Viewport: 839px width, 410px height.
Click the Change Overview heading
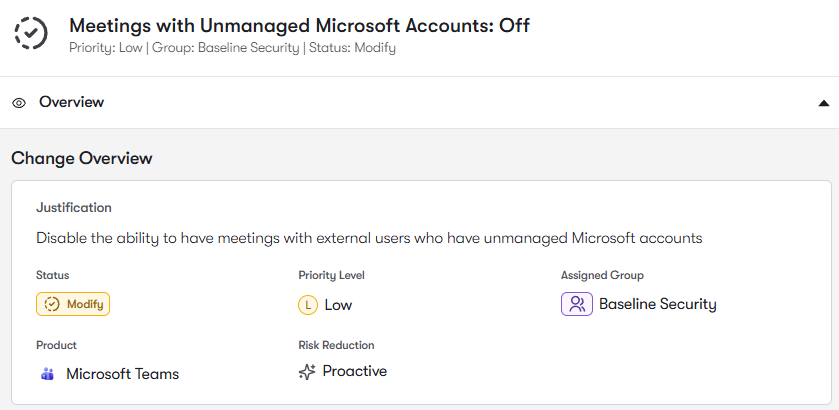(82, 158)
